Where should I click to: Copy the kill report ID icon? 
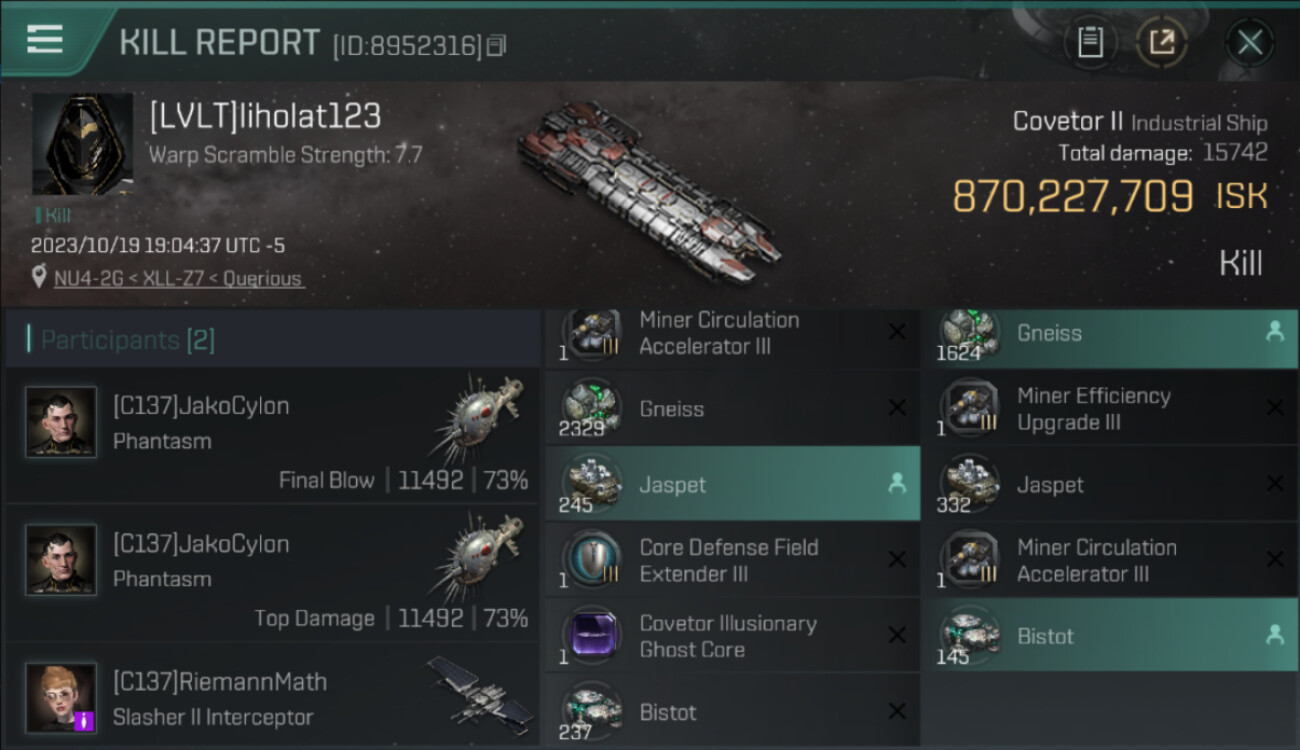(x=497, y=45)
